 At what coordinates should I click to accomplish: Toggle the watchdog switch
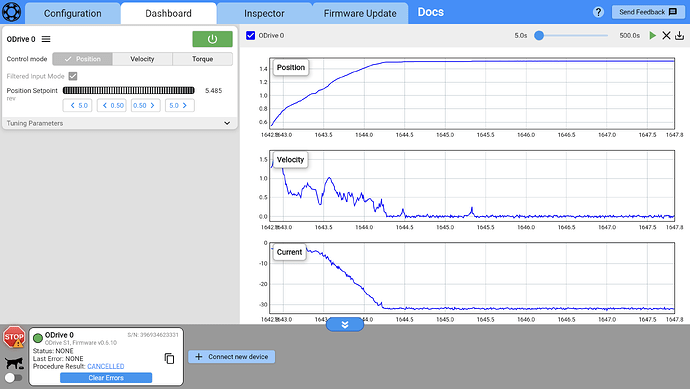coord(13,378)
